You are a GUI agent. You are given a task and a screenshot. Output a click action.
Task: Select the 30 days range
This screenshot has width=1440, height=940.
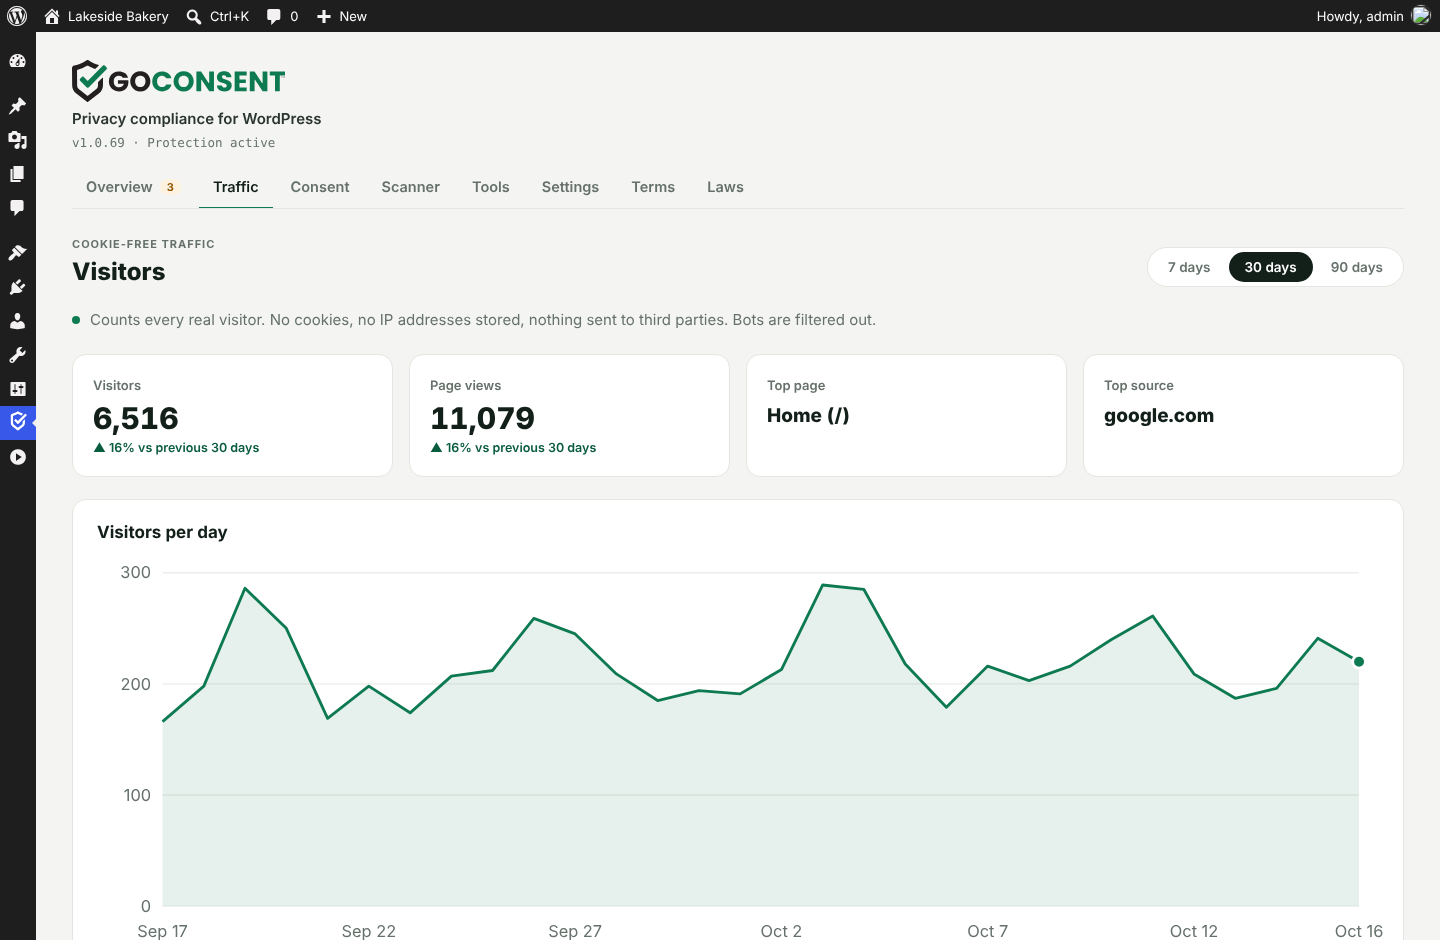click(x=1270, y=267)
